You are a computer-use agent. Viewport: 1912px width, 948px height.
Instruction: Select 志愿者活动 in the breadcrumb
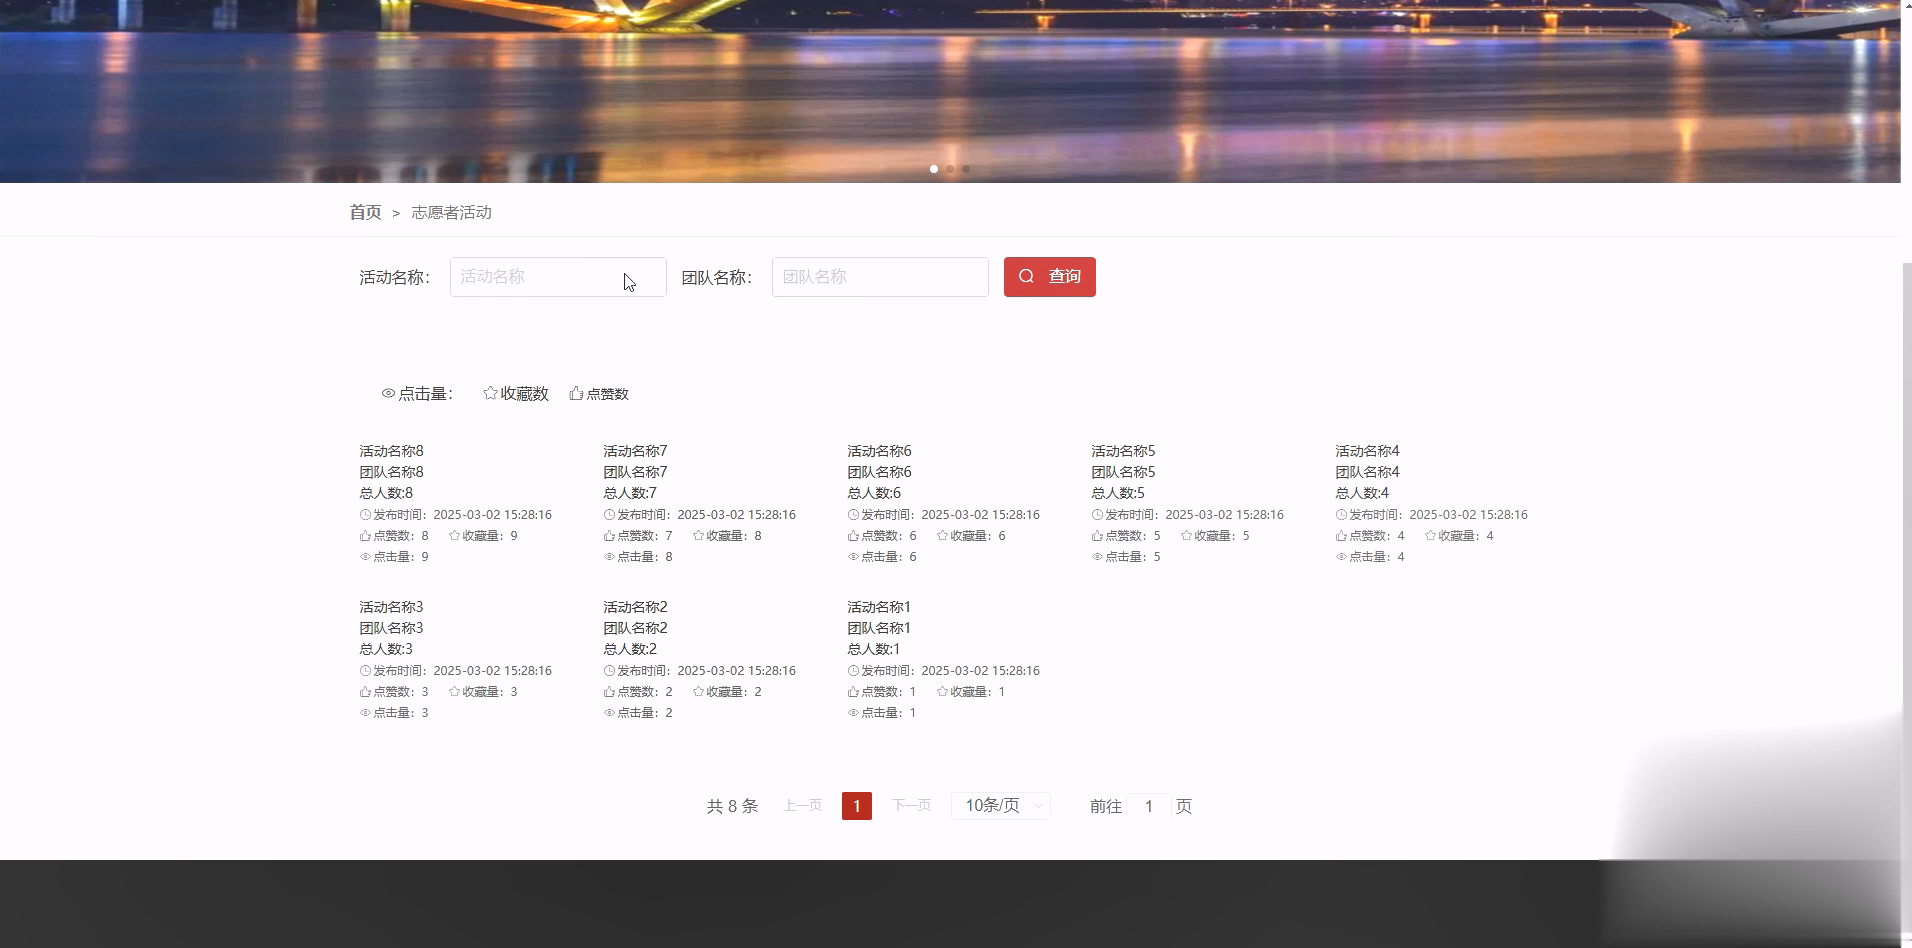click(452, 212)
